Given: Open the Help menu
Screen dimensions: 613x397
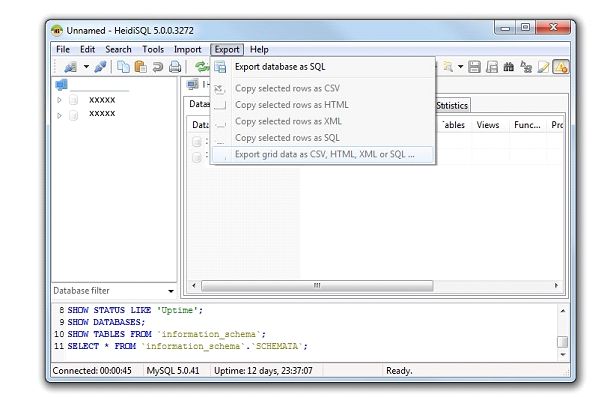Looking at the screenshot, I should [259, 49].
